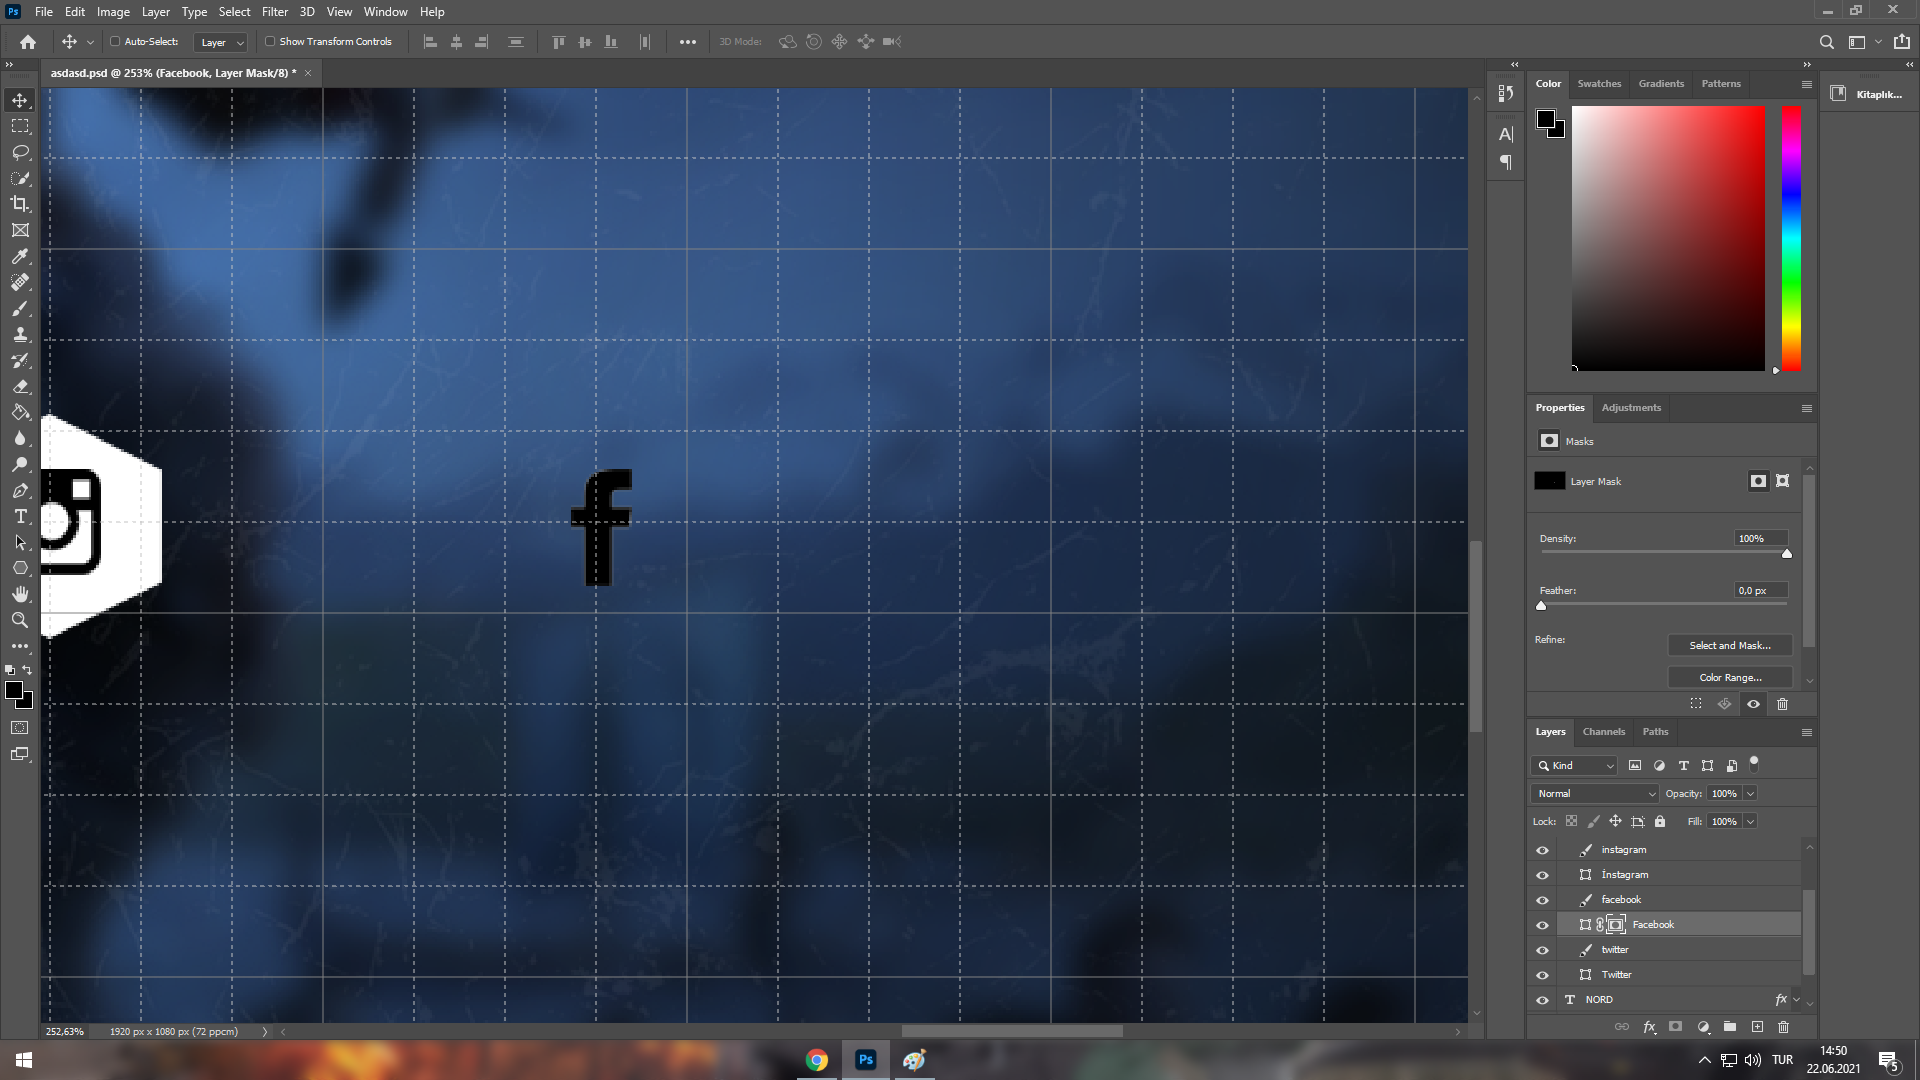Open the Filter menu
Screen dimensions: 1920x1080
[x=274, y=12]
